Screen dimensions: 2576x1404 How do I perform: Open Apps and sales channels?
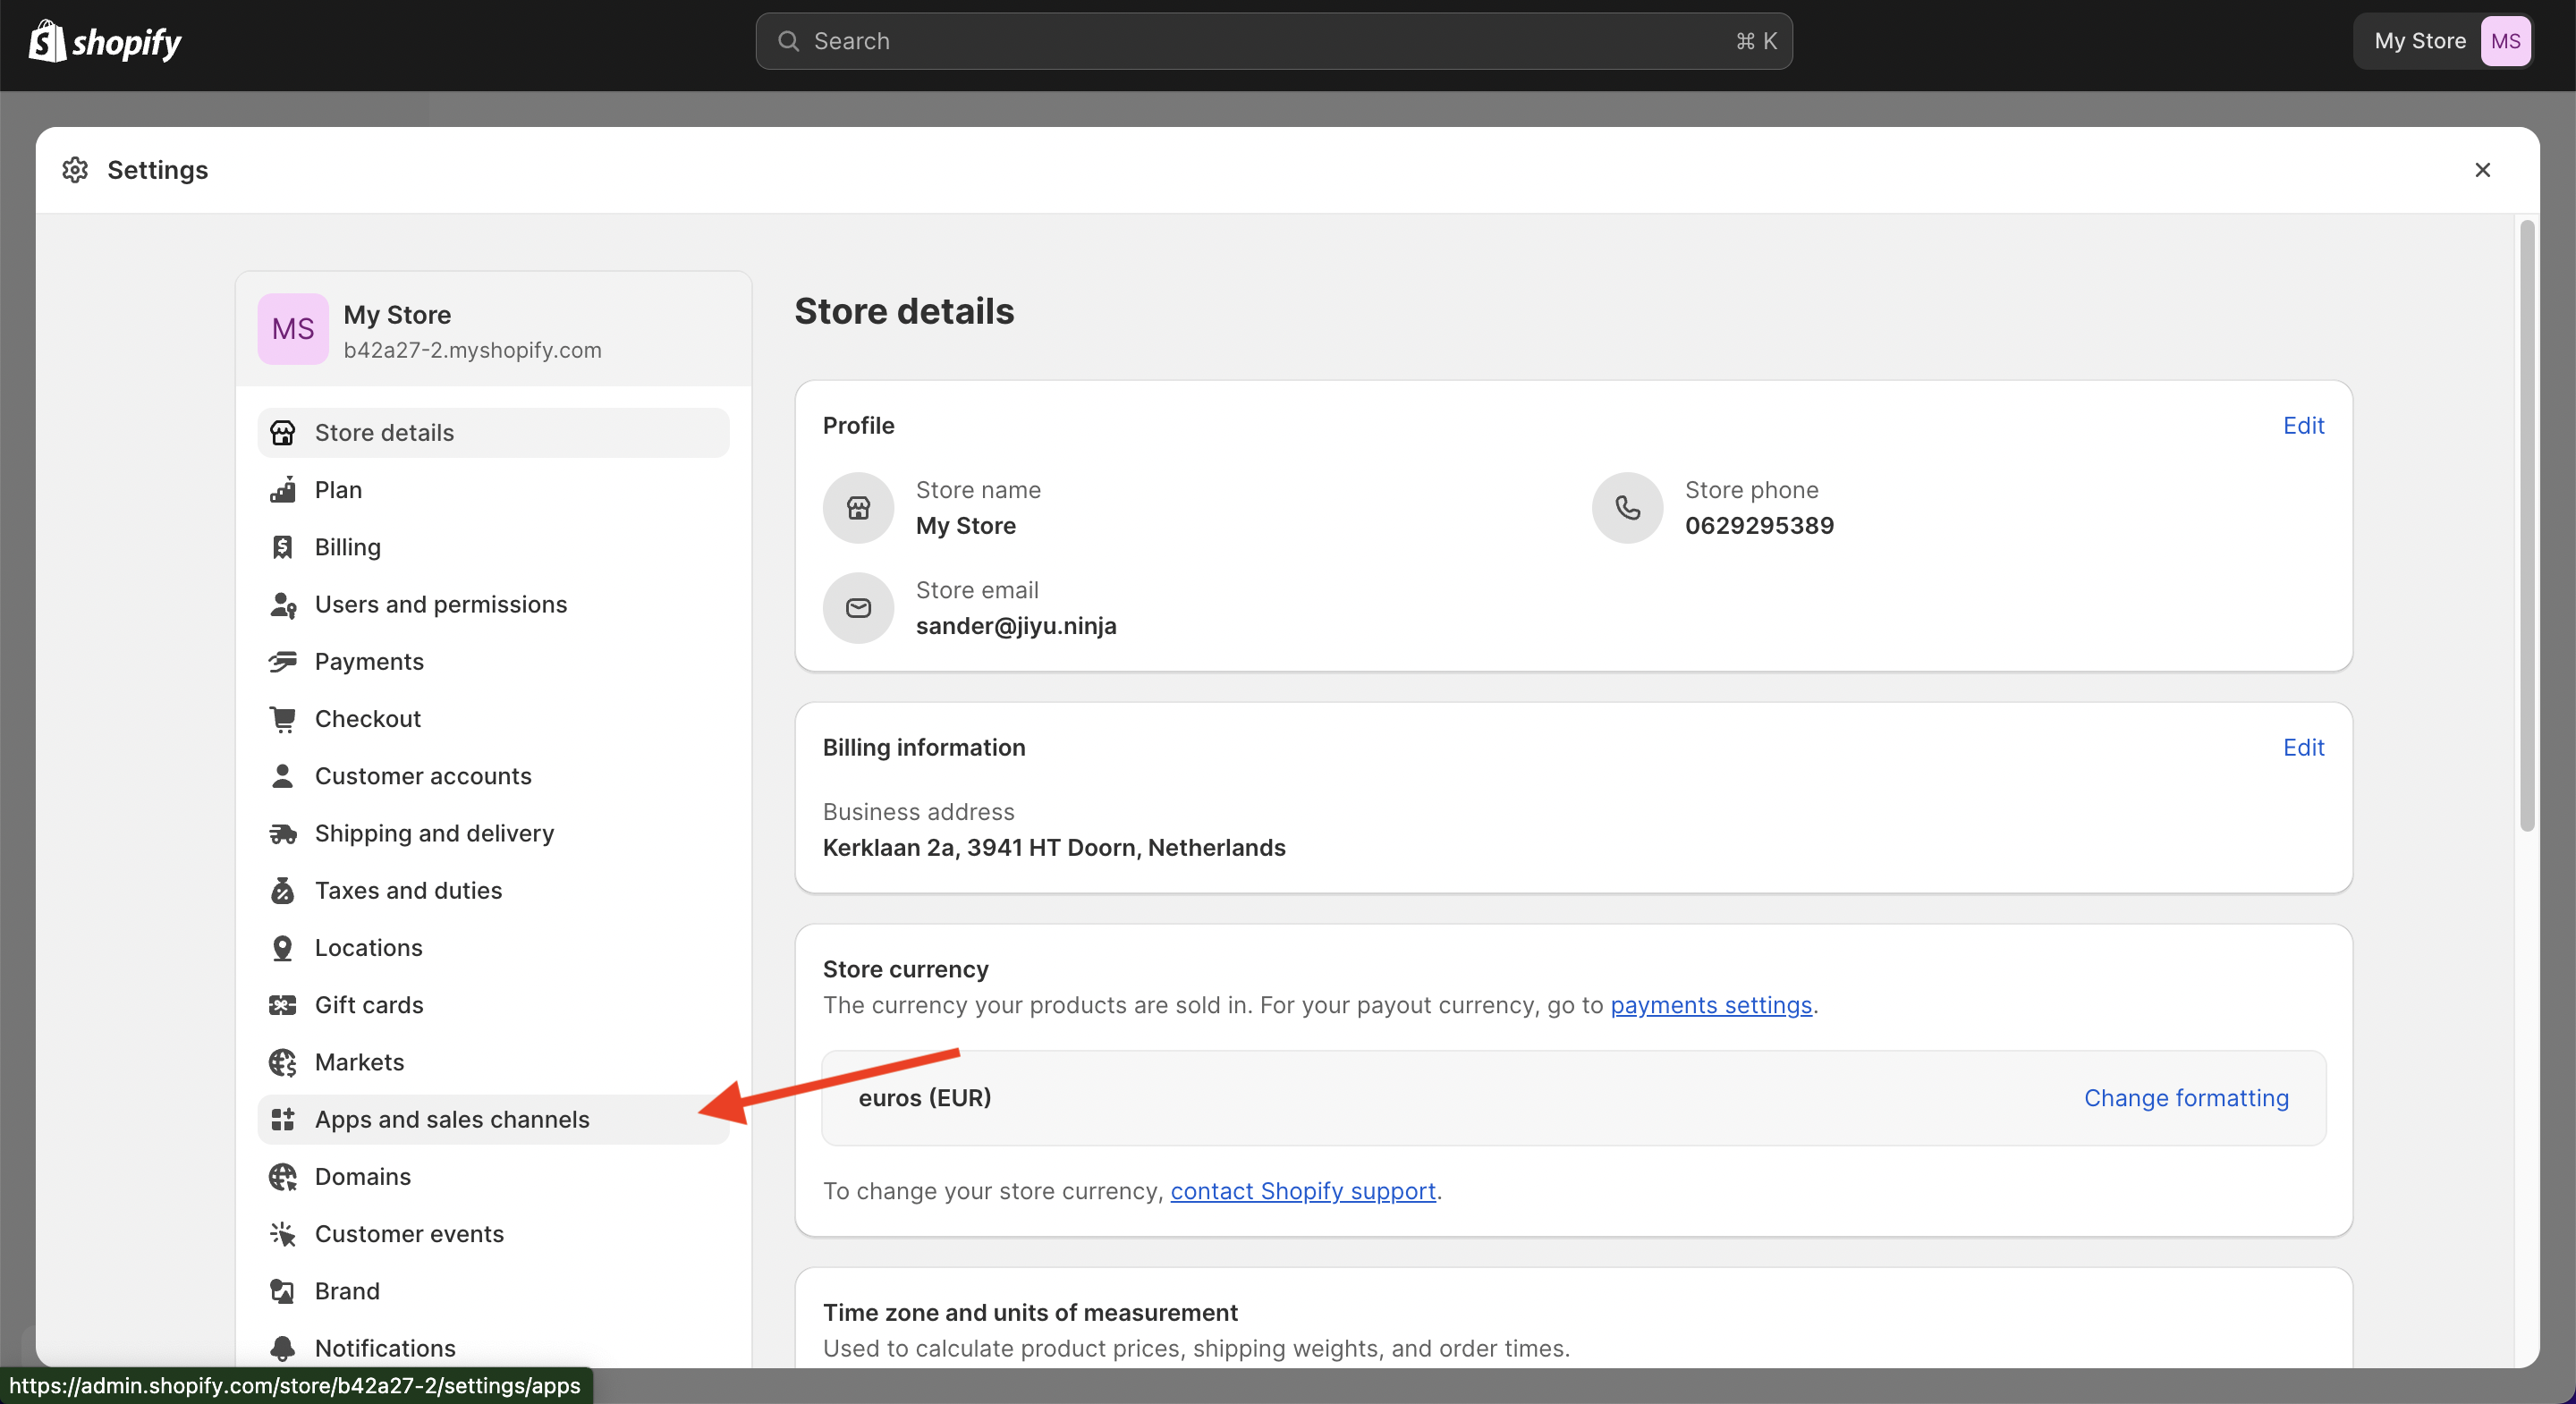493,1120
